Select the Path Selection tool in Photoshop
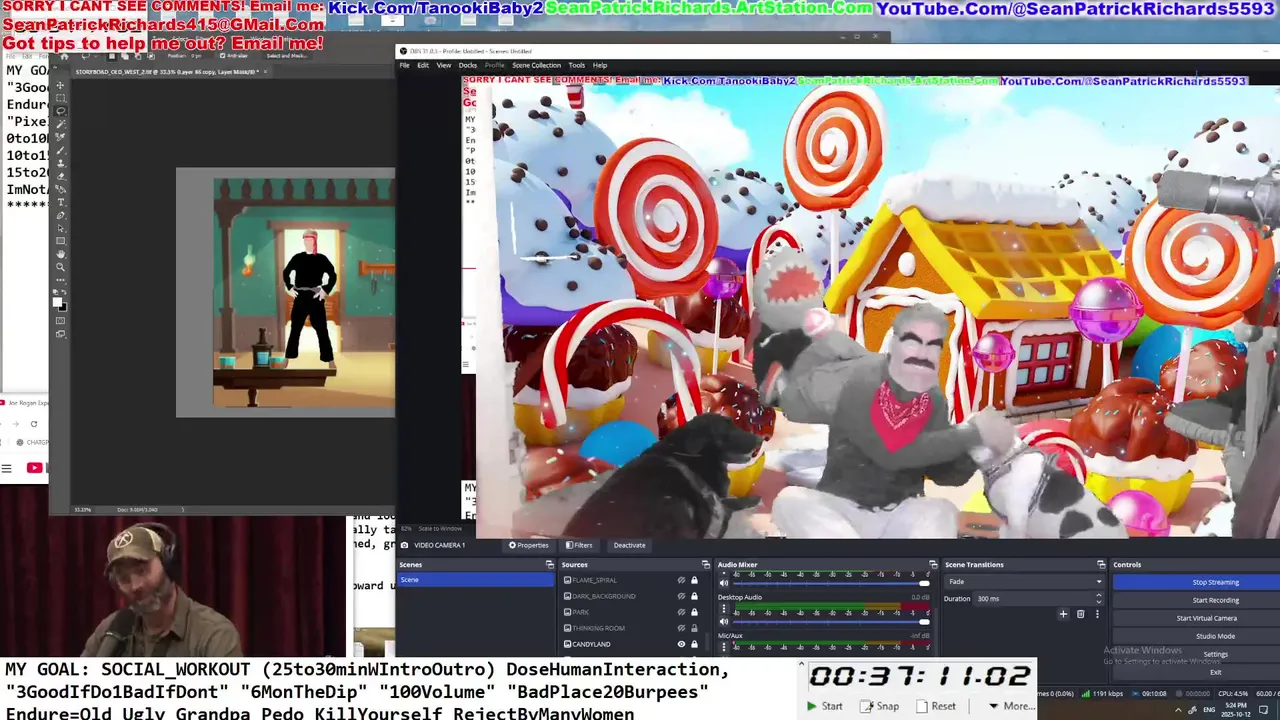 coord(60,228)
